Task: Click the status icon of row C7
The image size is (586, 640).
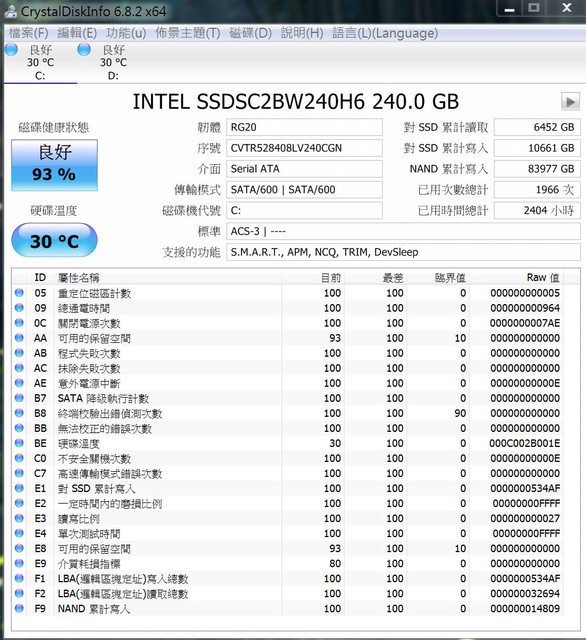Action: point(19,473)
